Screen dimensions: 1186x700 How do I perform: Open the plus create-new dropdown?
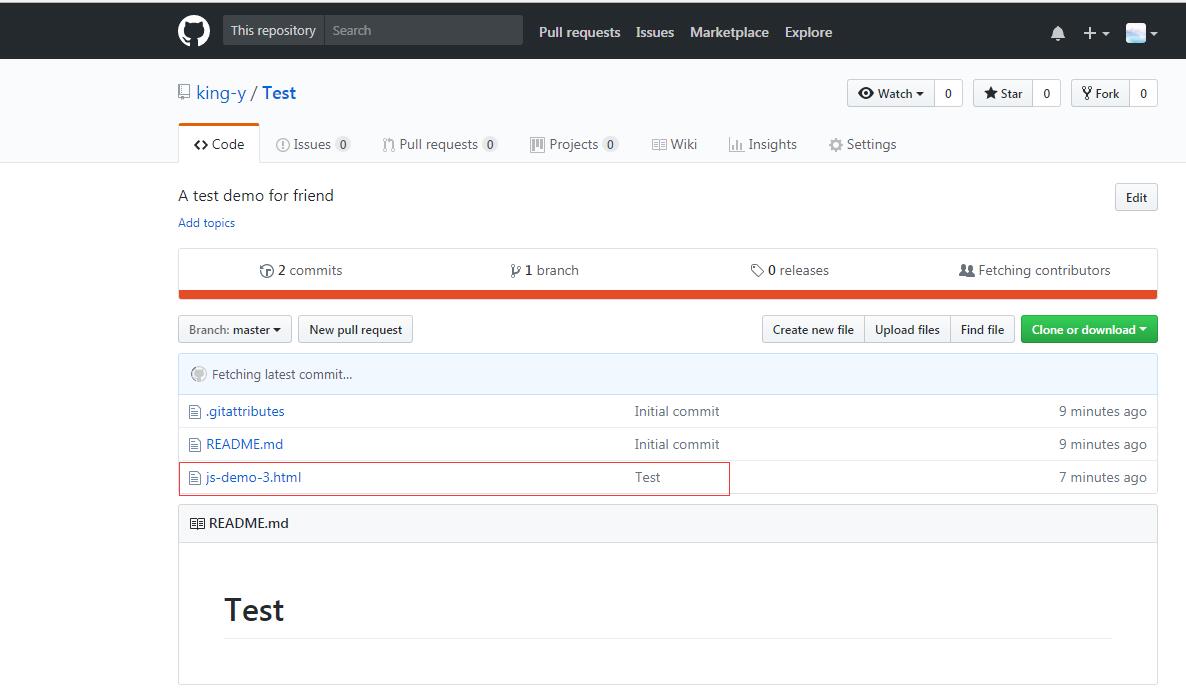(1095, 33)
